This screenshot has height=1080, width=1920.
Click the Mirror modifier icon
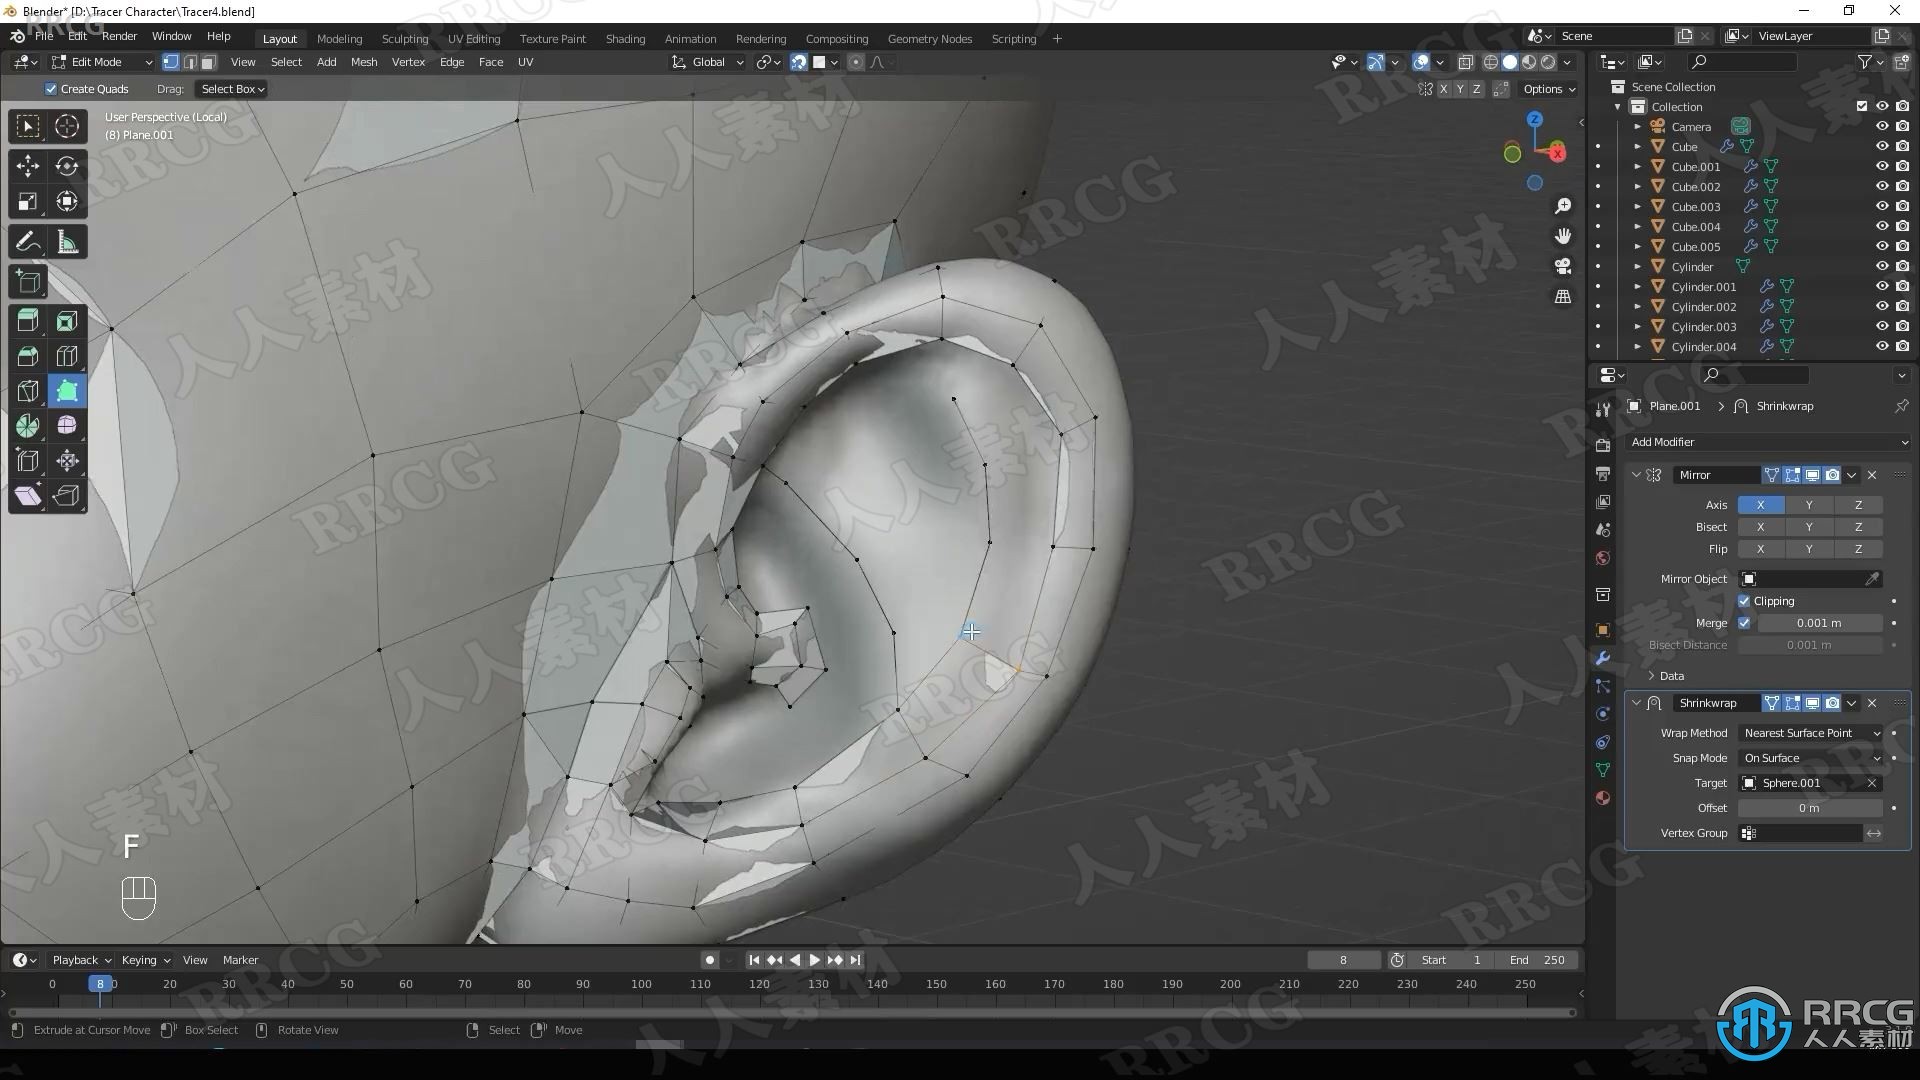pyautogui.click(x=1654, y=475)
